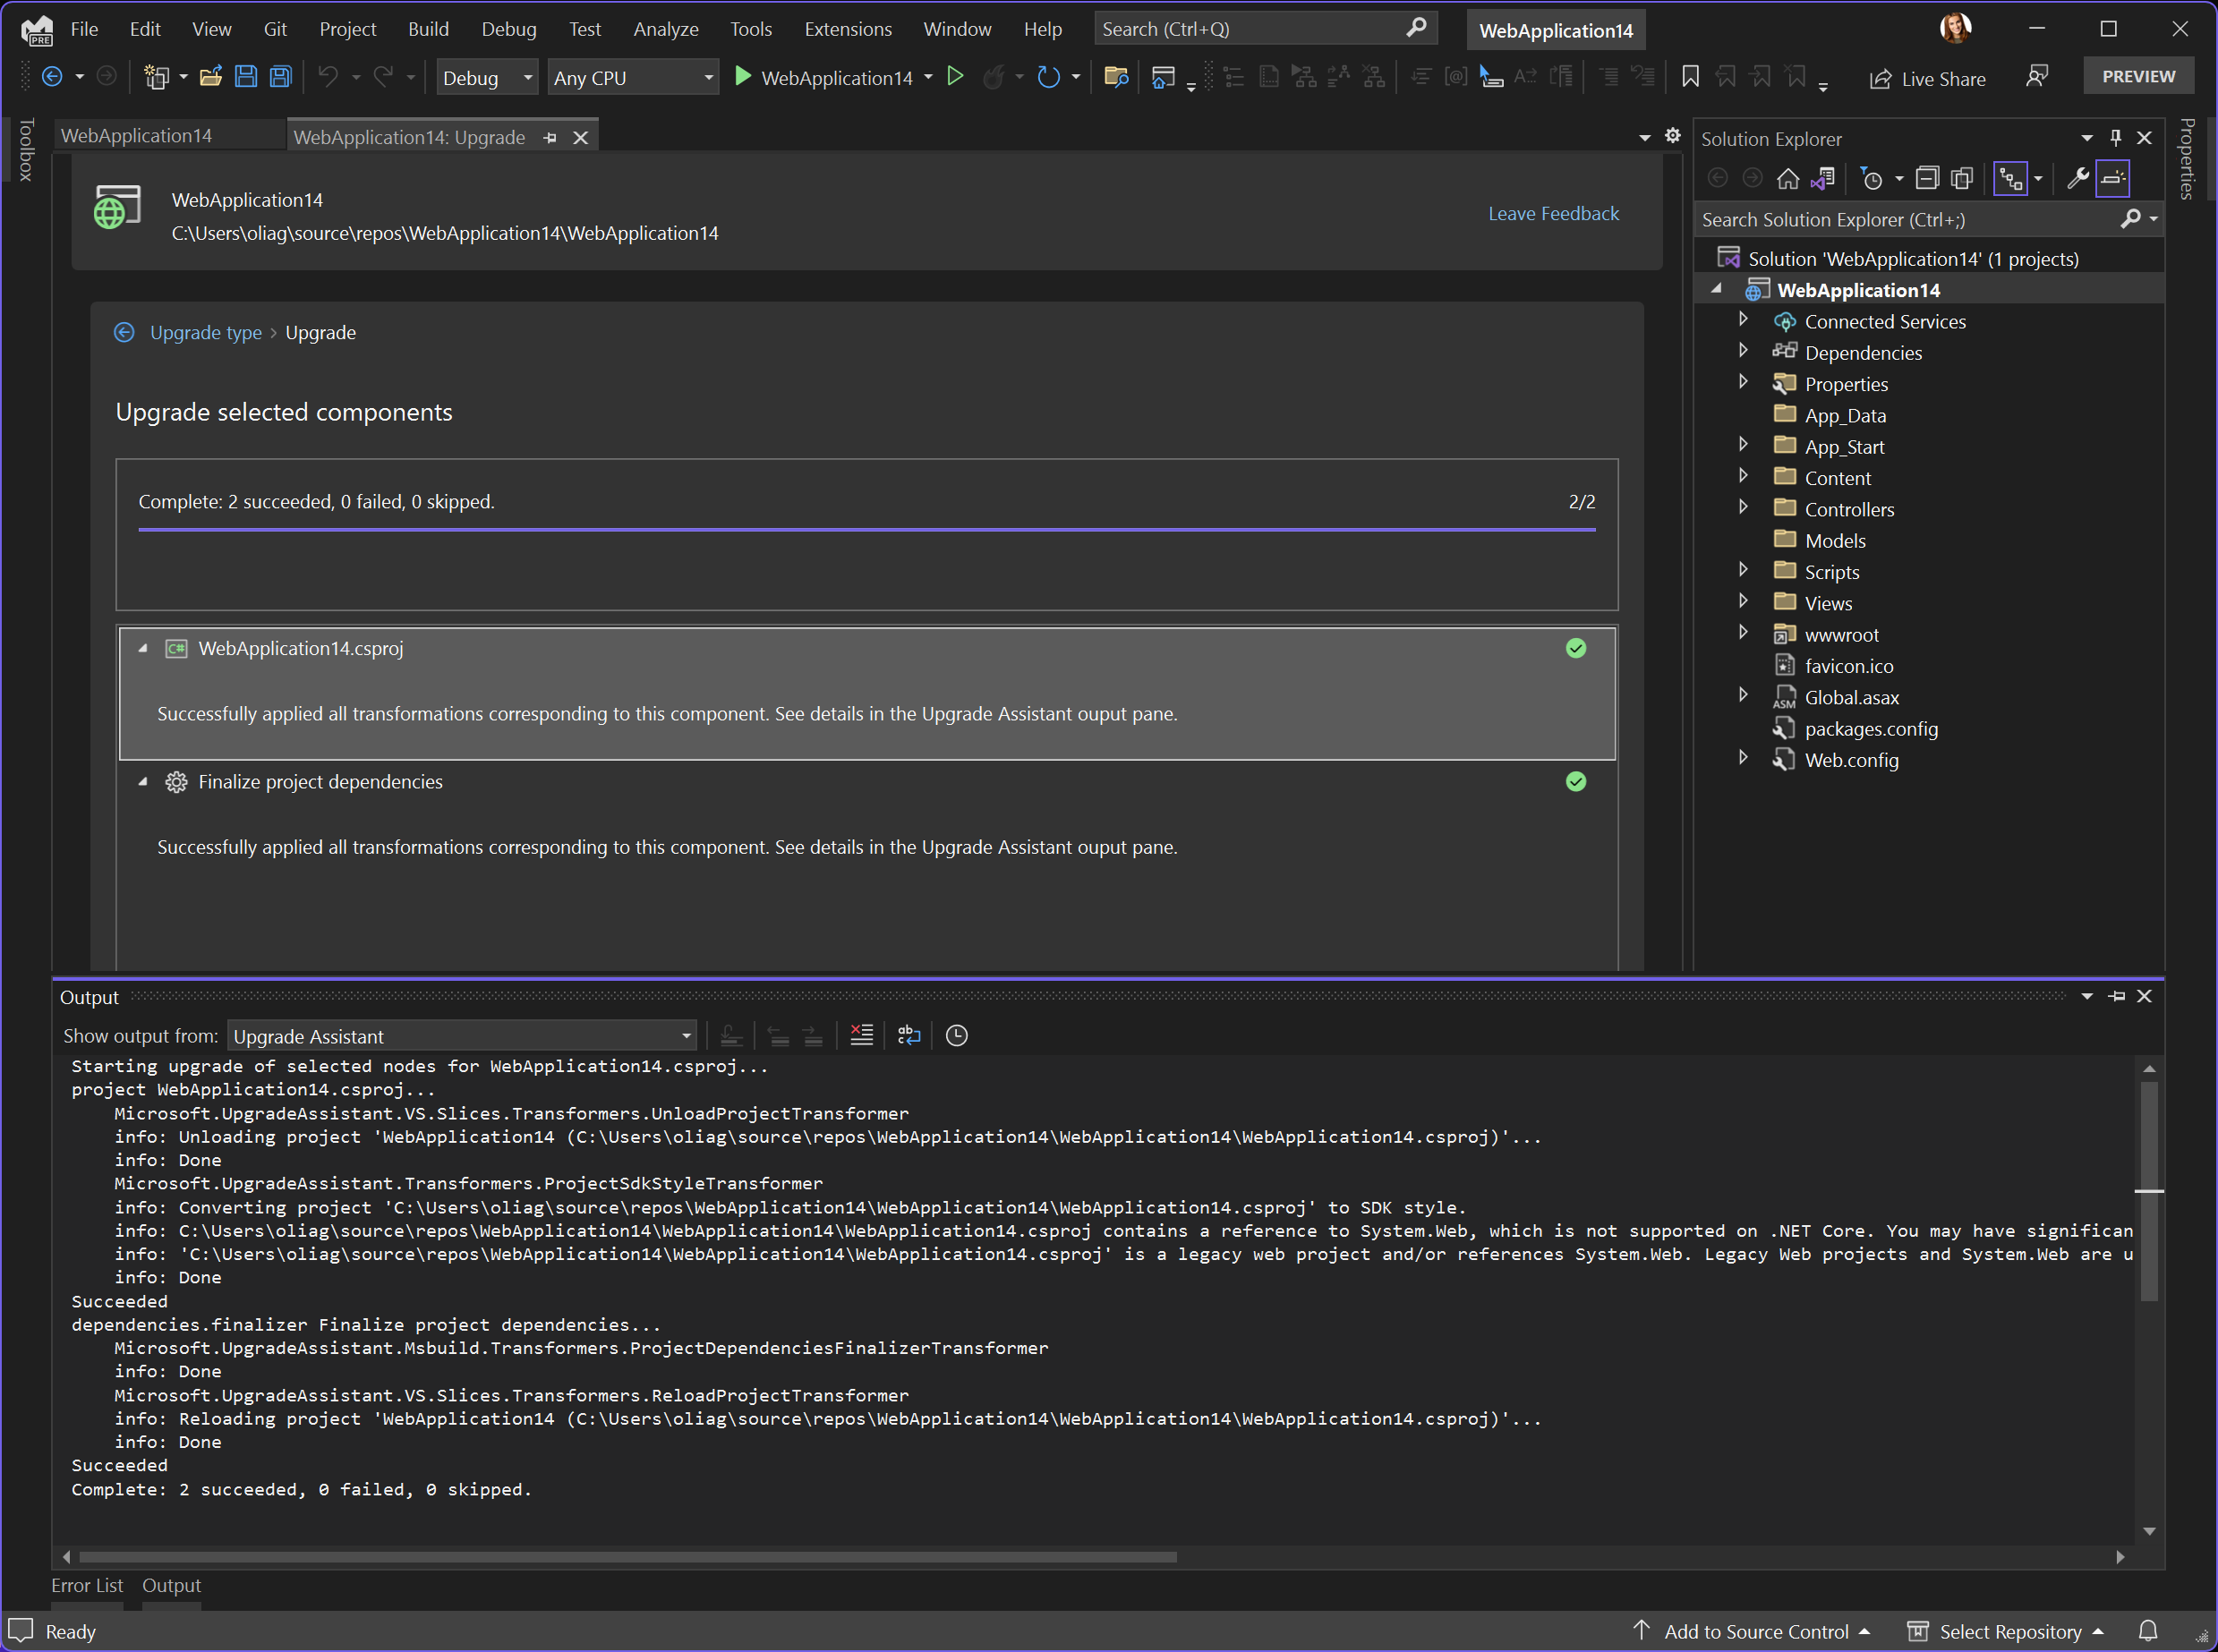Click the Navigate Backward toolbar icon
The image size is (2218, 1652).
tap(53, 77)
